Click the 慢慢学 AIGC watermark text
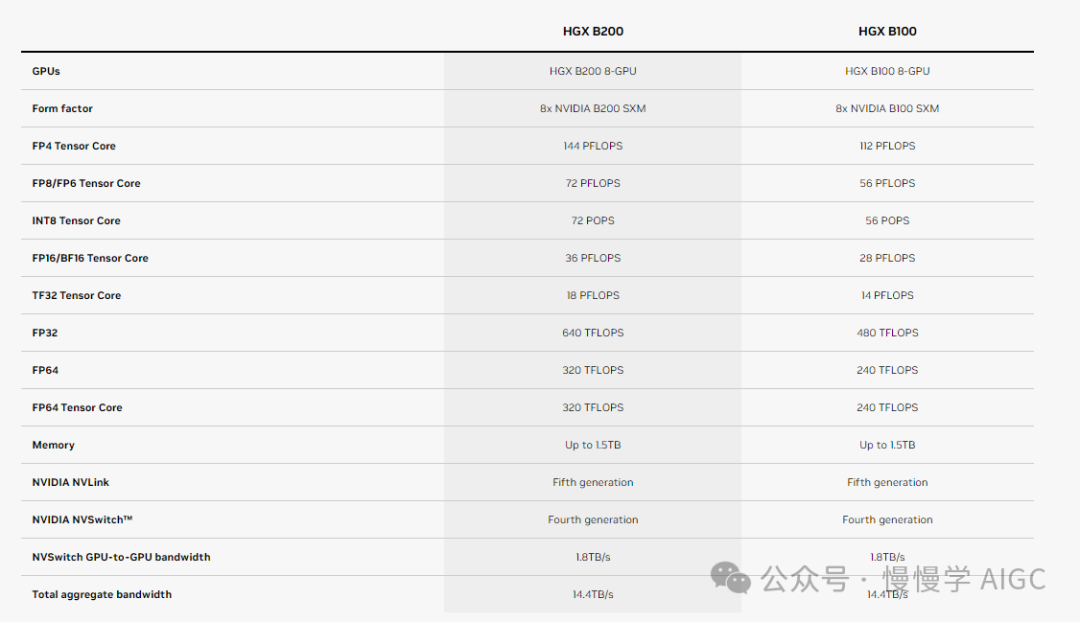The width and height of the screenshot is (1080, 622). (x=963, y=579)
